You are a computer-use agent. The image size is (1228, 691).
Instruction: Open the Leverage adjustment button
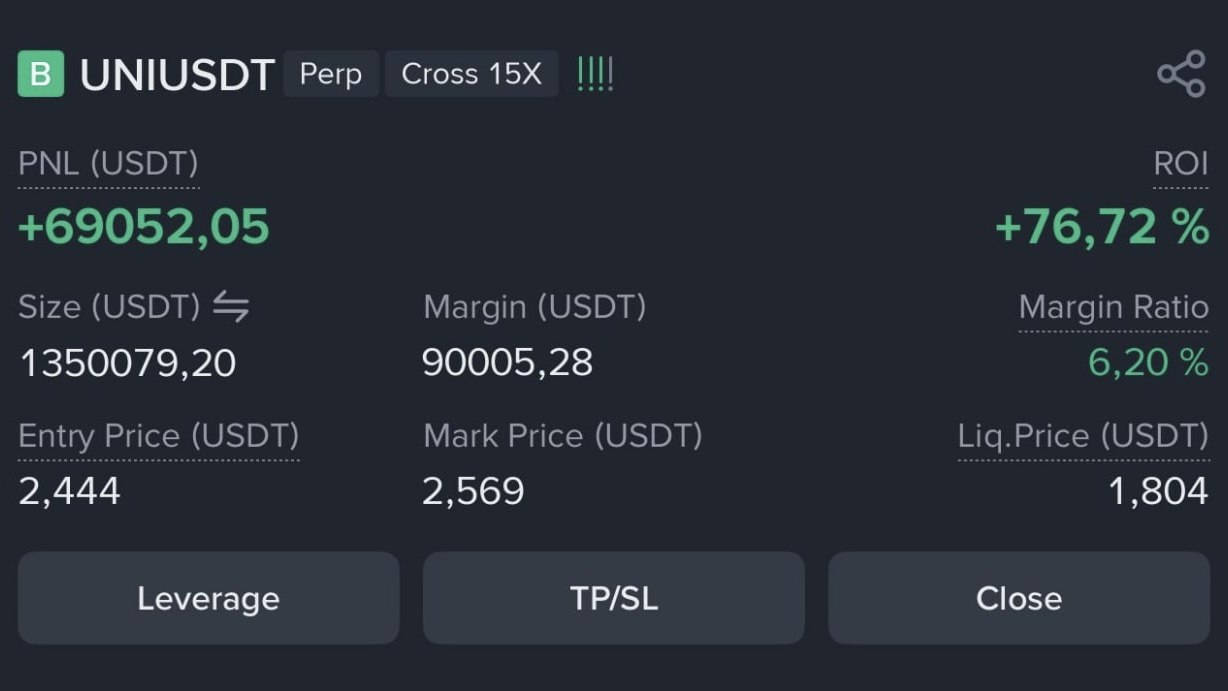tap(208, 598)
